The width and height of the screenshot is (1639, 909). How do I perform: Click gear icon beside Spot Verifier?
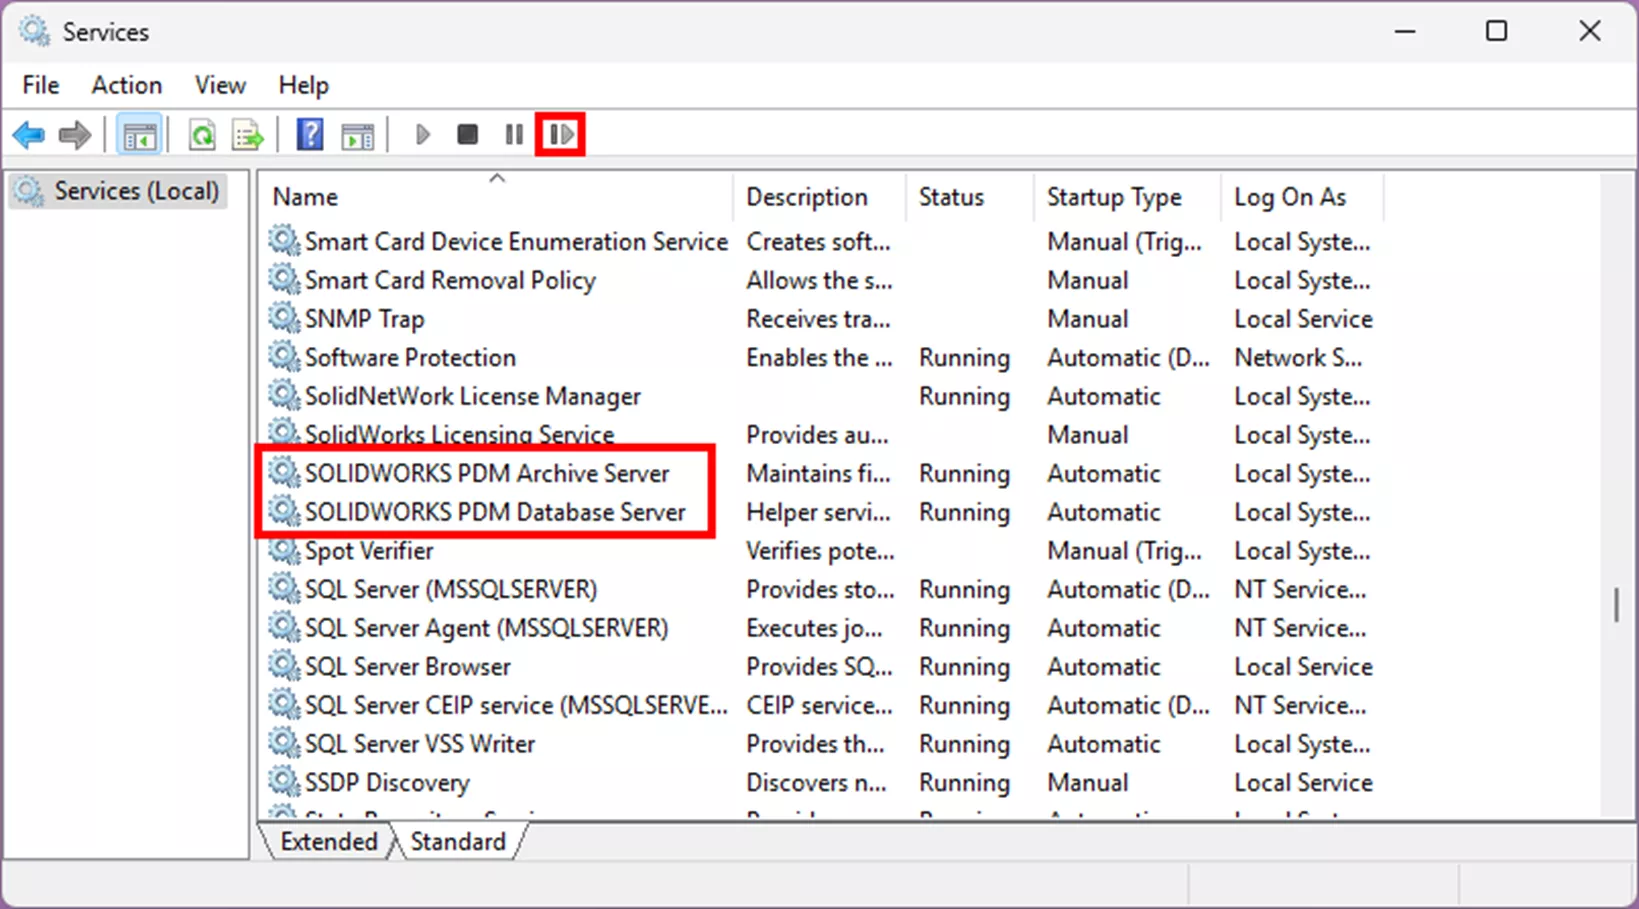pos(284,550)
